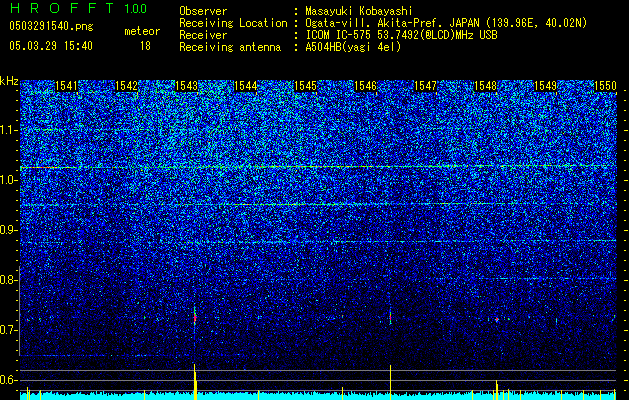Click the meteor echo at 15:46 in spectrogram

pos(390,318)
